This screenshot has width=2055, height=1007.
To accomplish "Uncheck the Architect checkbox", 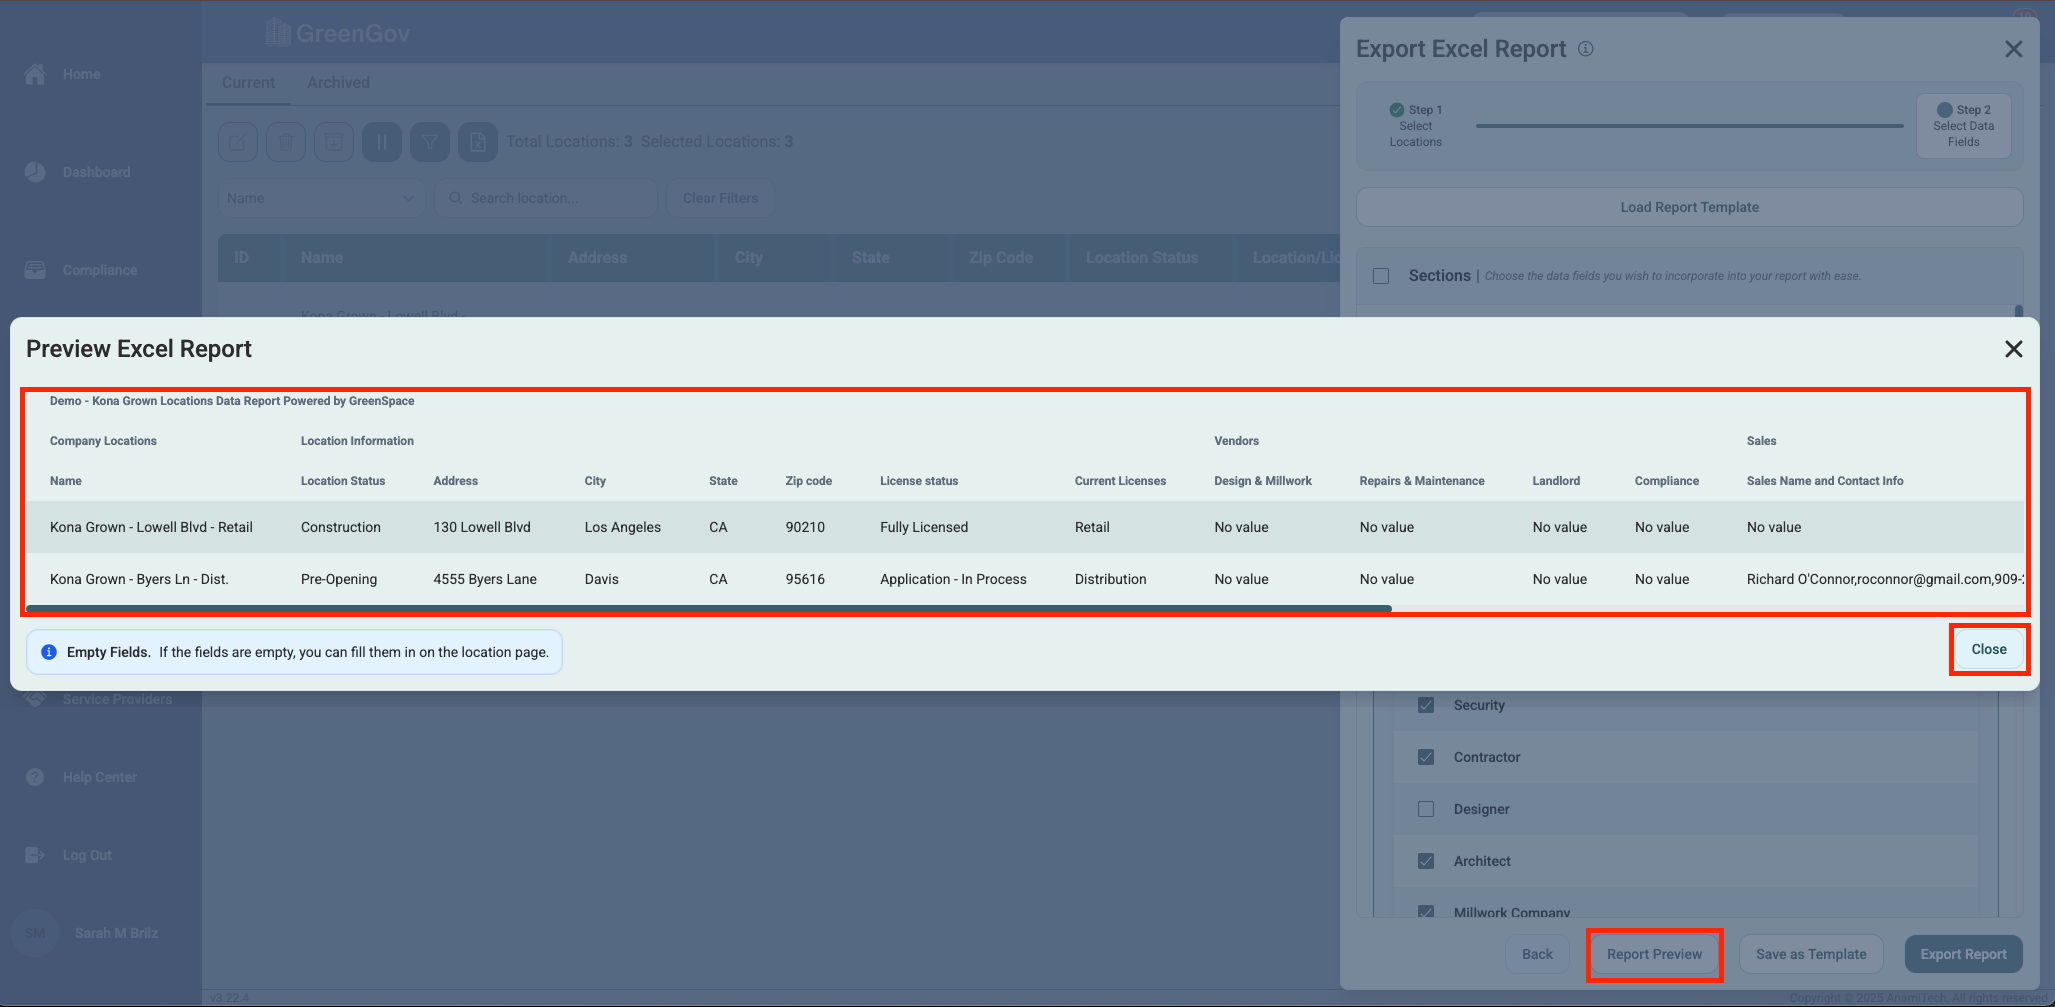I will click(1426, 861).
